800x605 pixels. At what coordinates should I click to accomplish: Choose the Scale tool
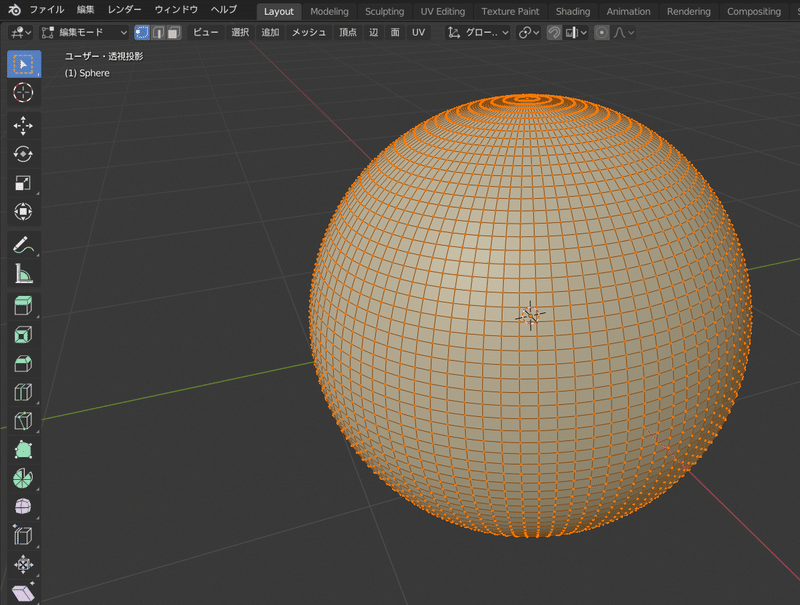pos(23,183)
